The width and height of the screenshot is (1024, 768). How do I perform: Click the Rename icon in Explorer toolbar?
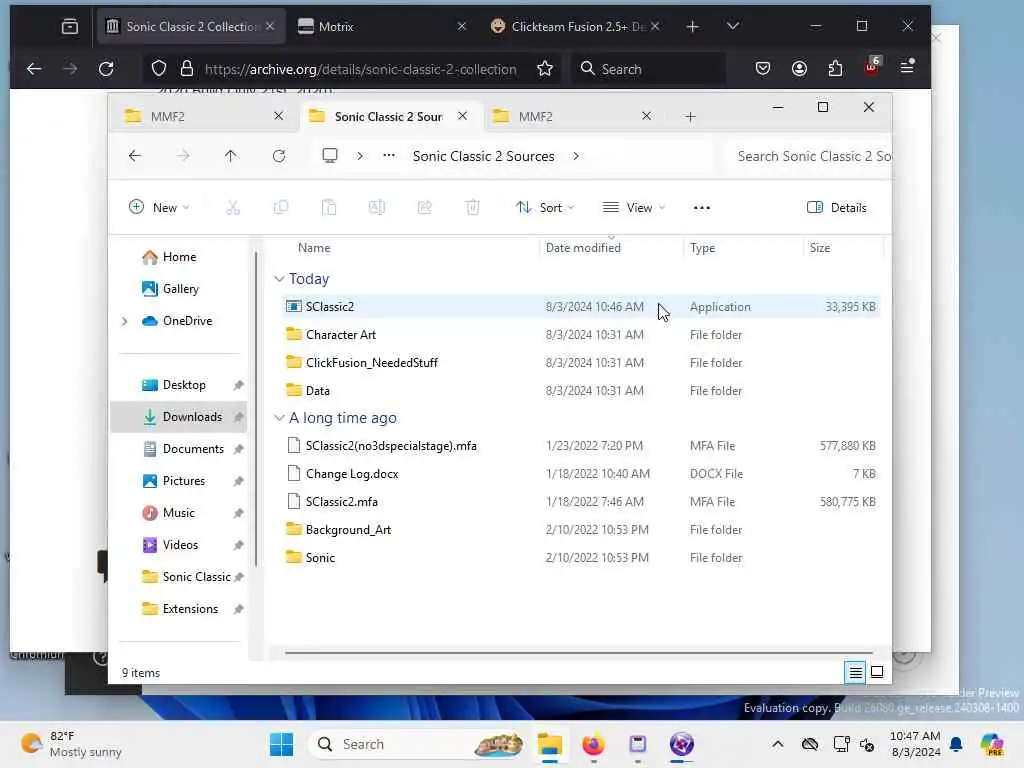tap(377, 208)
